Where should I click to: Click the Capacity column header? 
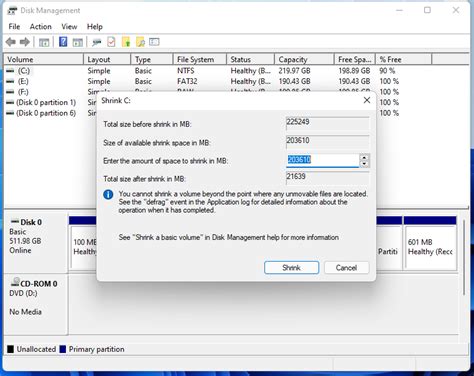(304, 59)
